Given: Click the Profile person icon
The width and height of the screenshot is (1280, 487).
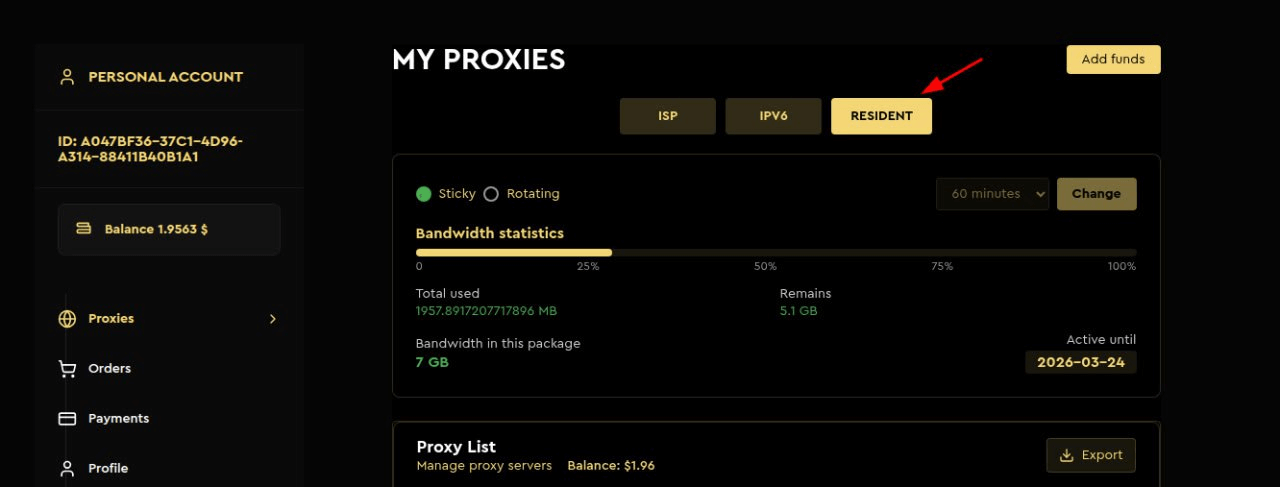Looking at the screenshot, I should click(x=67, y=468).
